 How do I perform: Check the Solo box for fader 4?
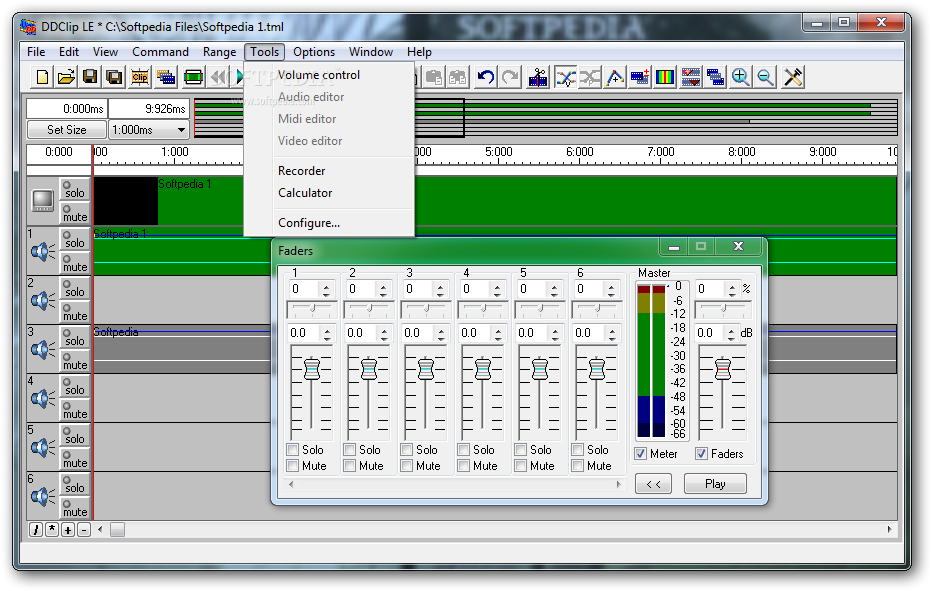tap(464, 449)
